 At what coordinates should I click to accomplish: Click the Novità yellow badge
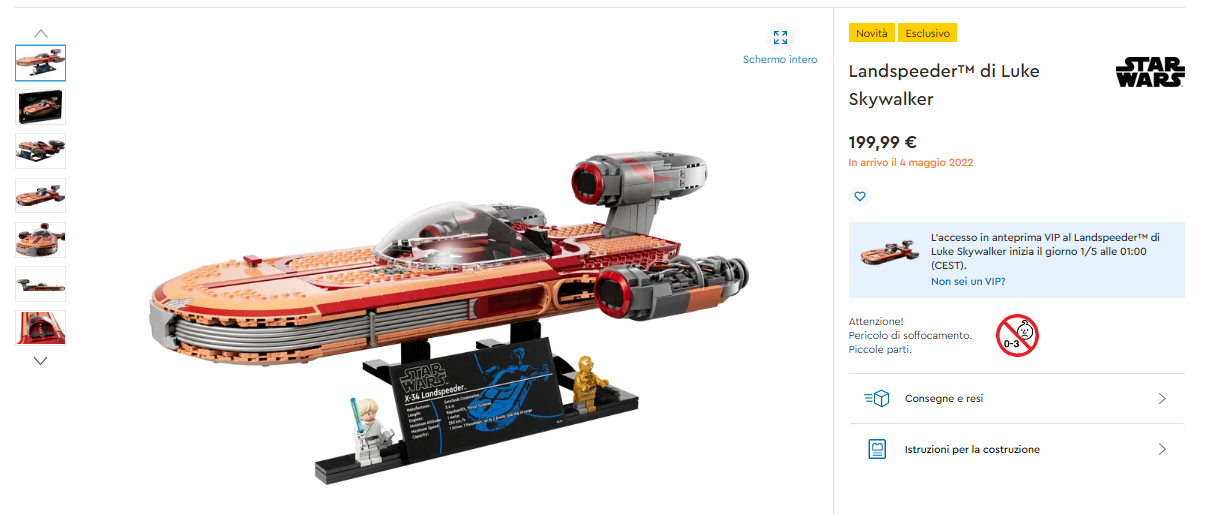click(x=871, y=33)
